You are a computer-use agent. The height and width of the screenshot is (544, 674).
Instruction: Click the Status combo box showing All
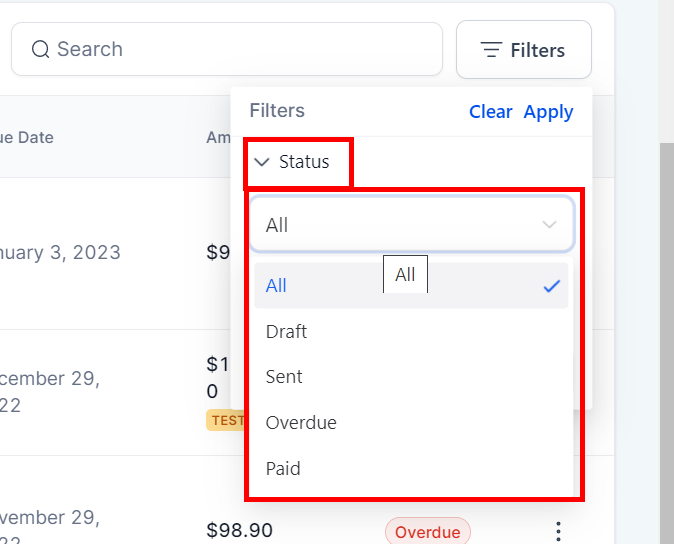click(400, 225)
